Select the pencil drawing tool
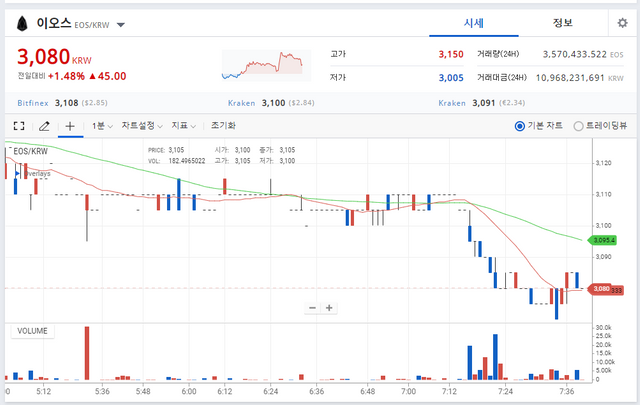 [44, 126]
